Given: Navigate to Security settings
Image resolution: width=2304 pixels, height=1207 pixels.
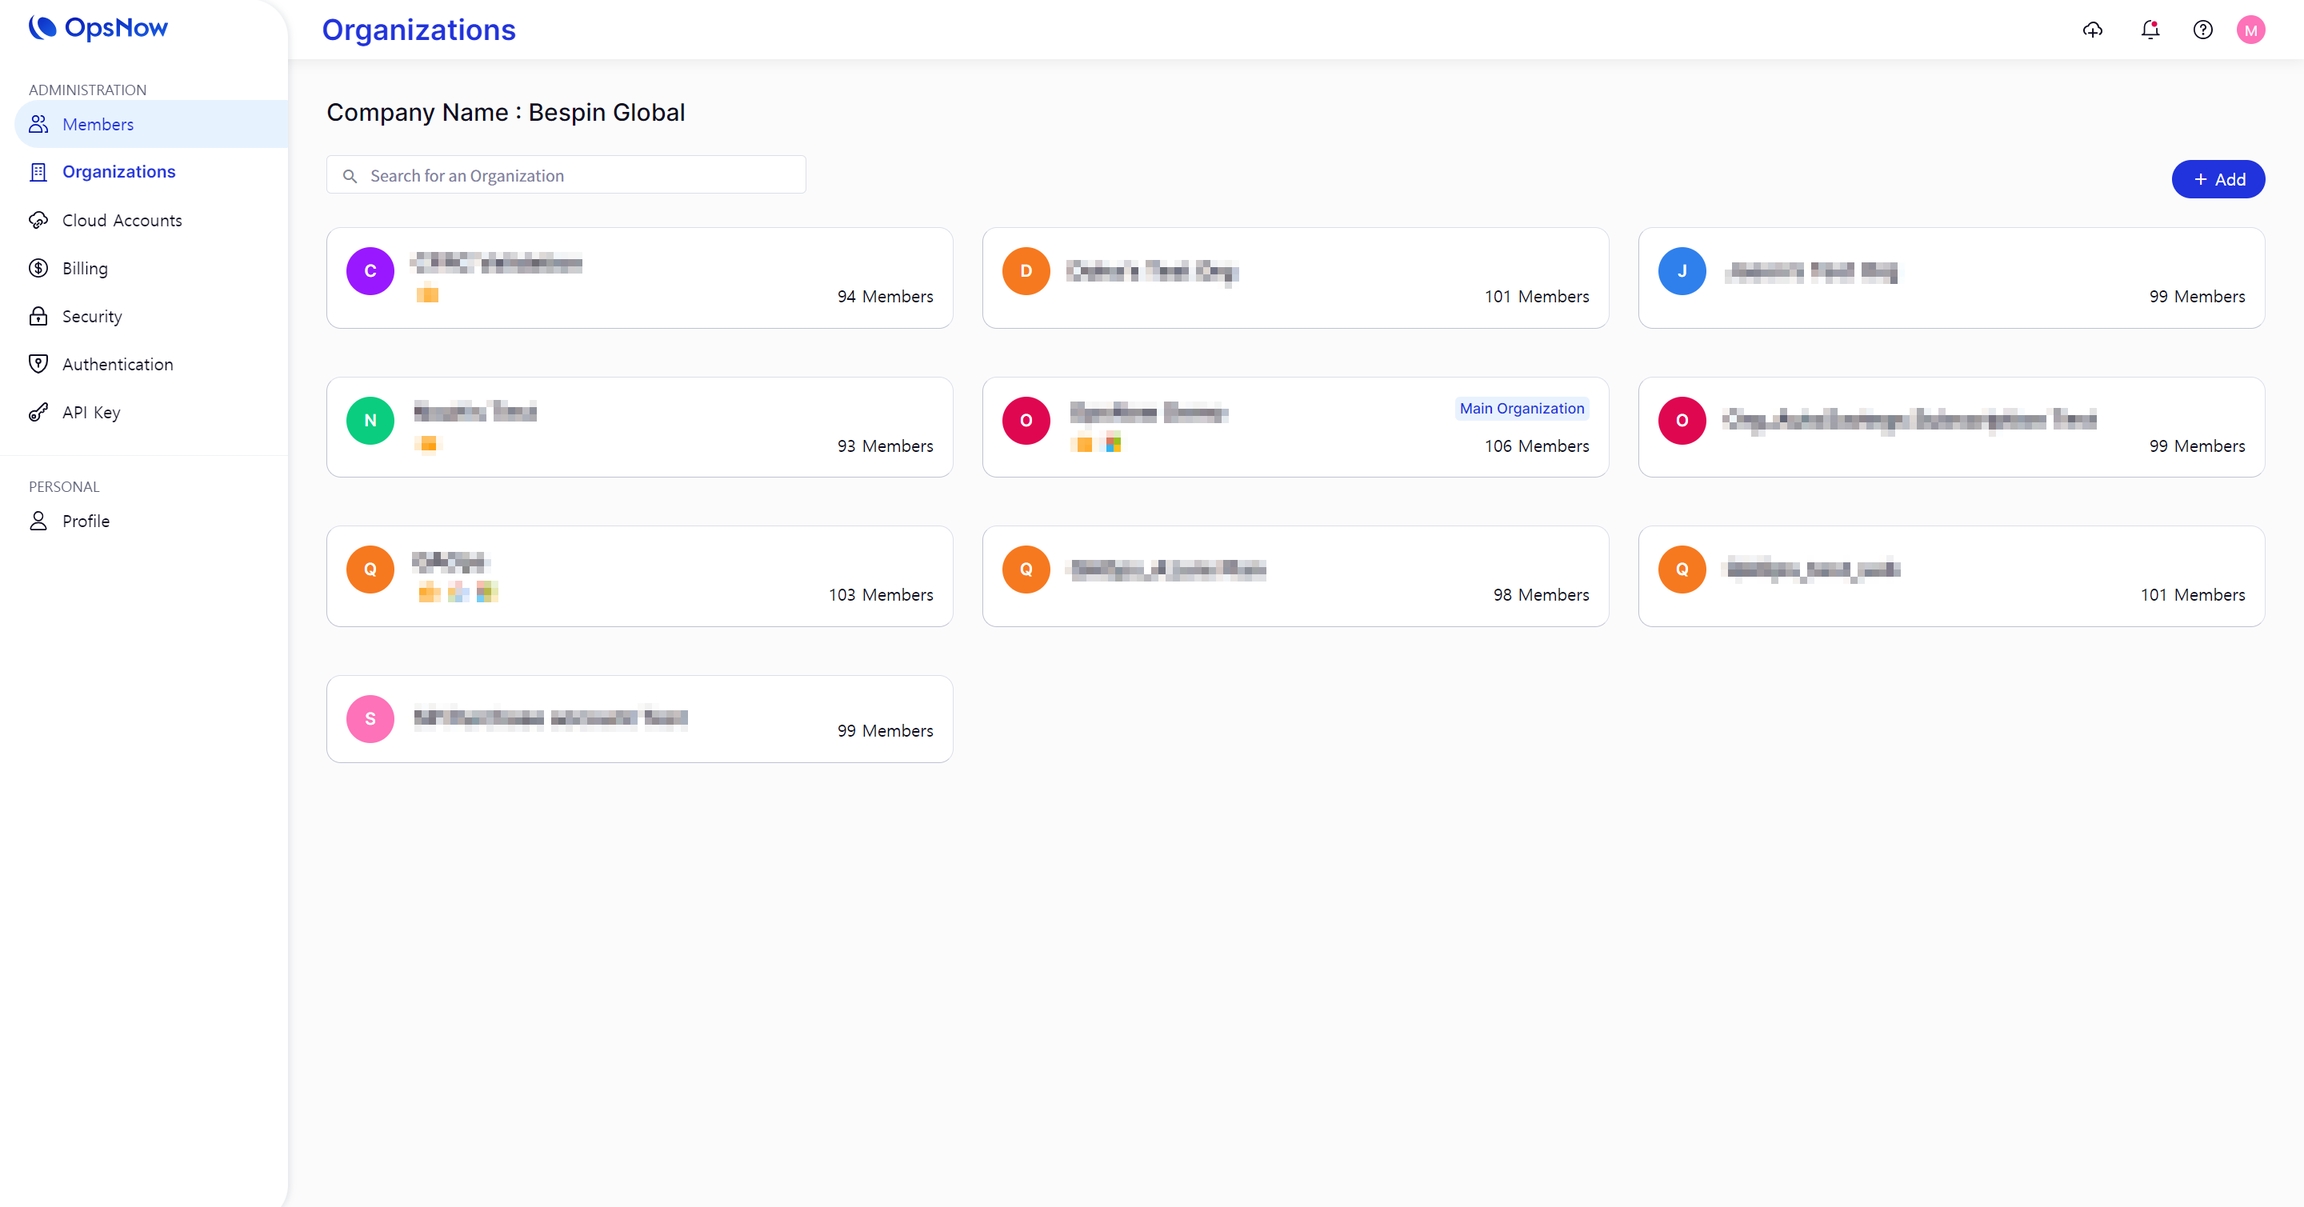Looking at the screenshot, I should pyautogui.click(x=92, y=316).
